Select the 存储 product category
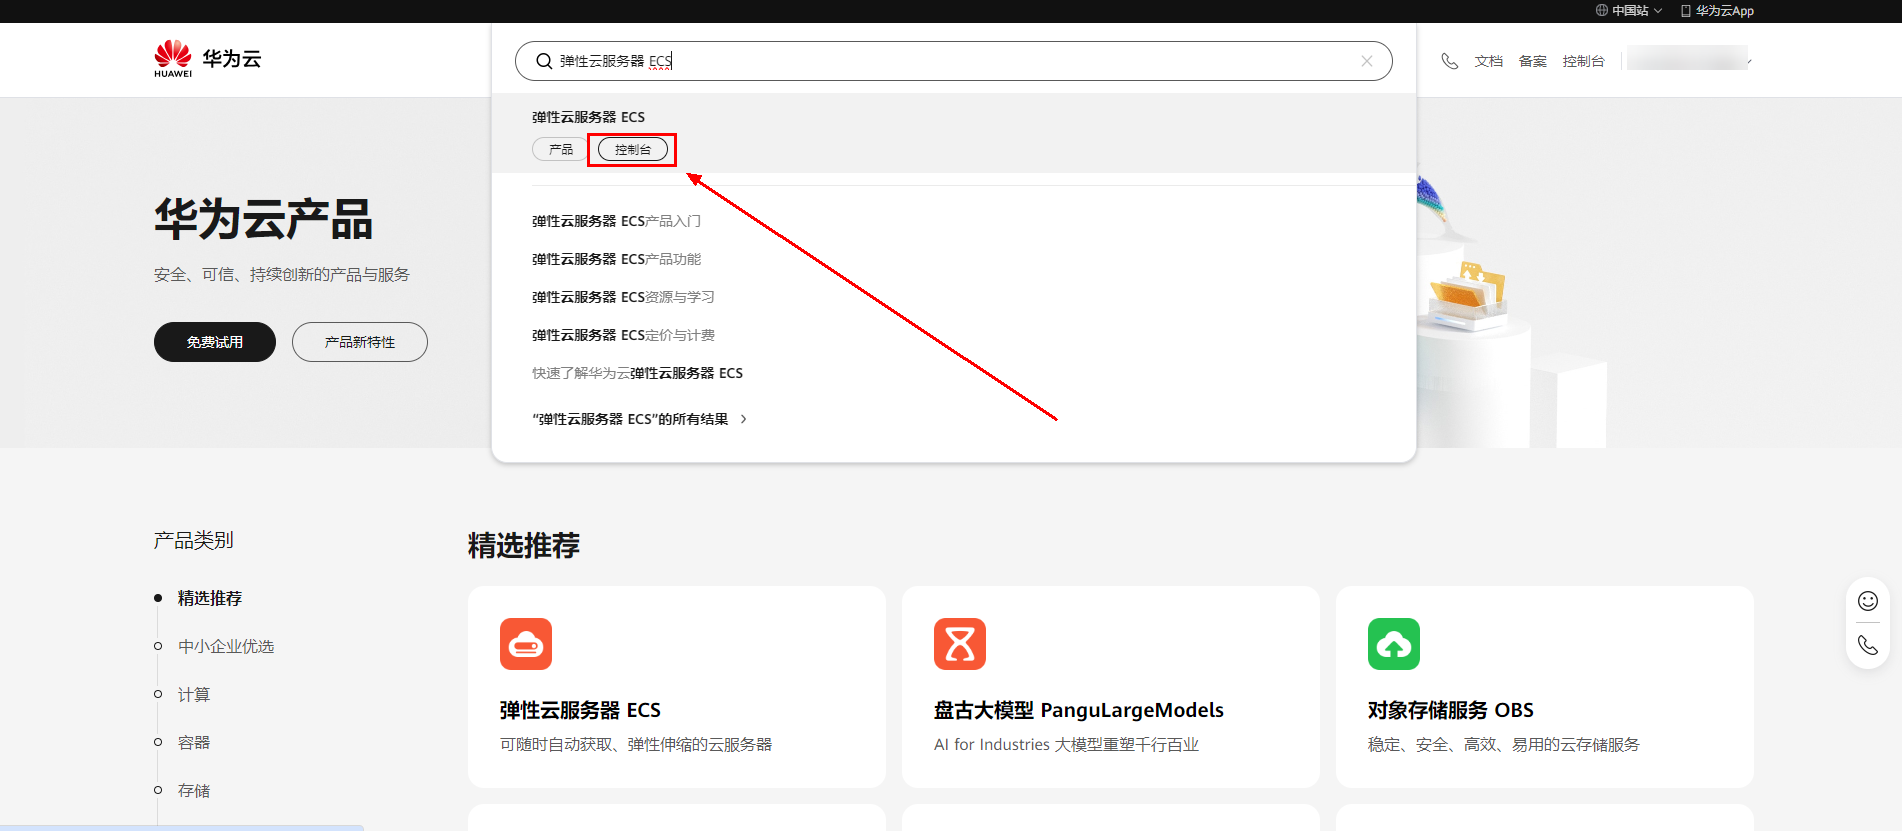 (x=194, y=790)
